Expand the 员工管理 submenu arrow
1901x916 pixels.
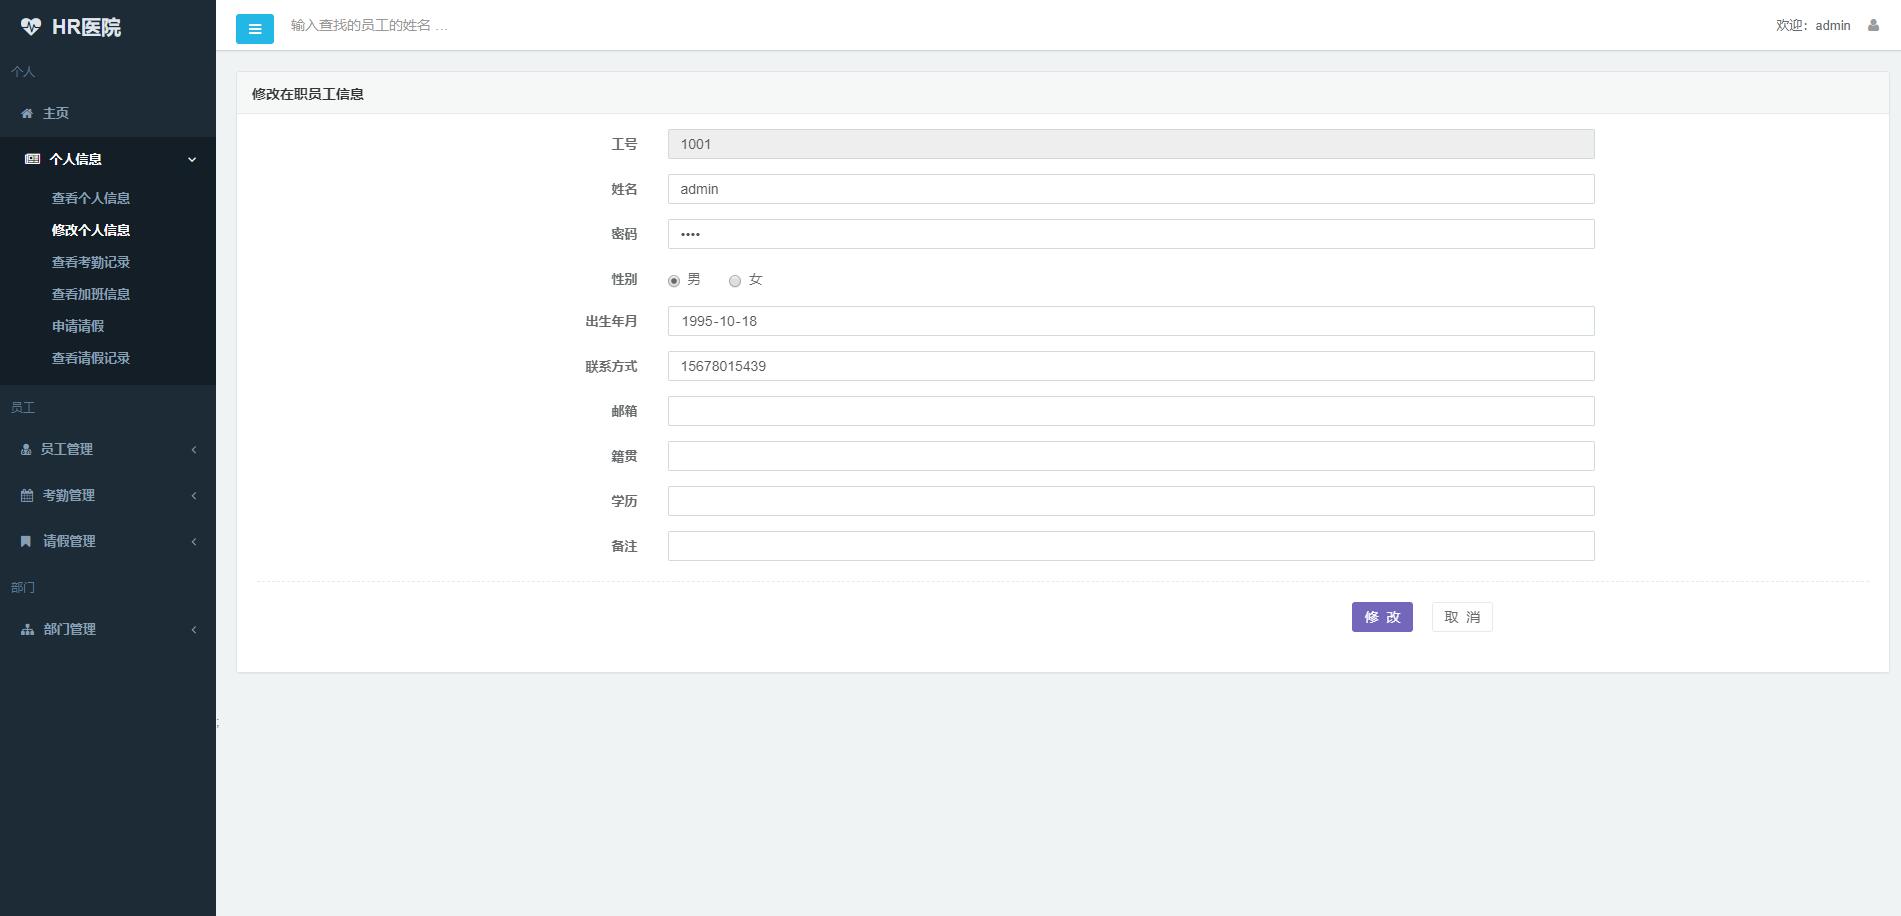[x=194, y=450]
